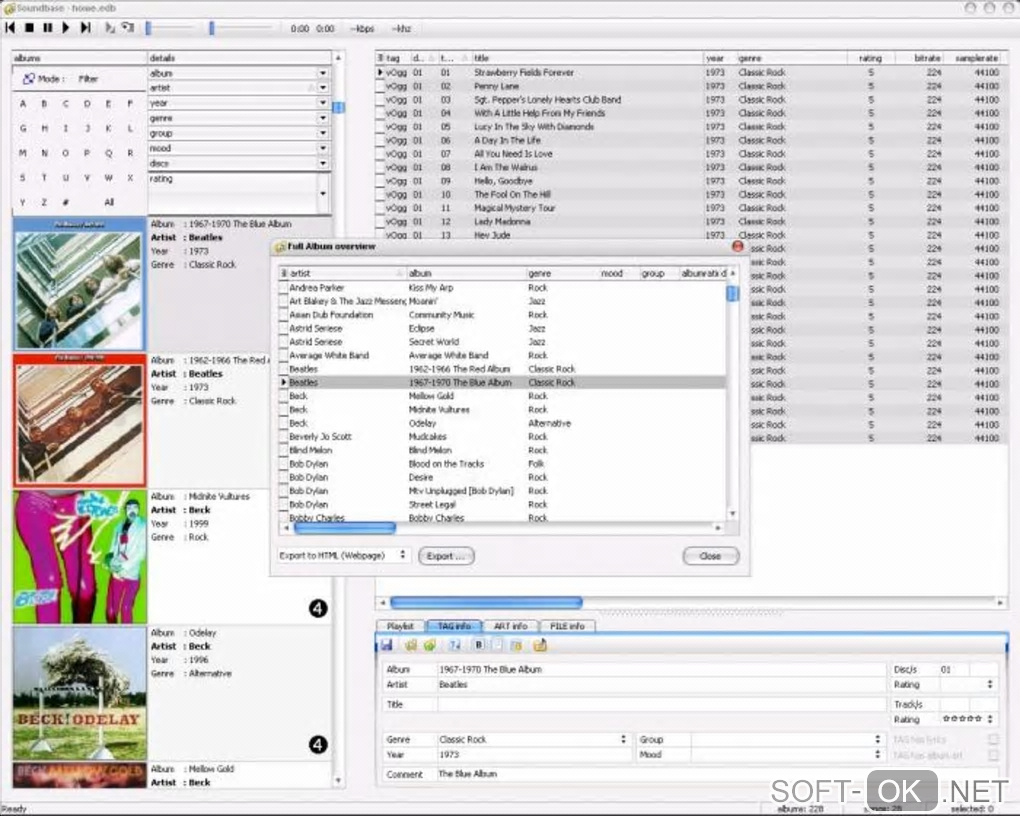Click the Close button in album overview
This screenshot has width=1020, height=816.
pyautogui.click(x=710, y=556)
